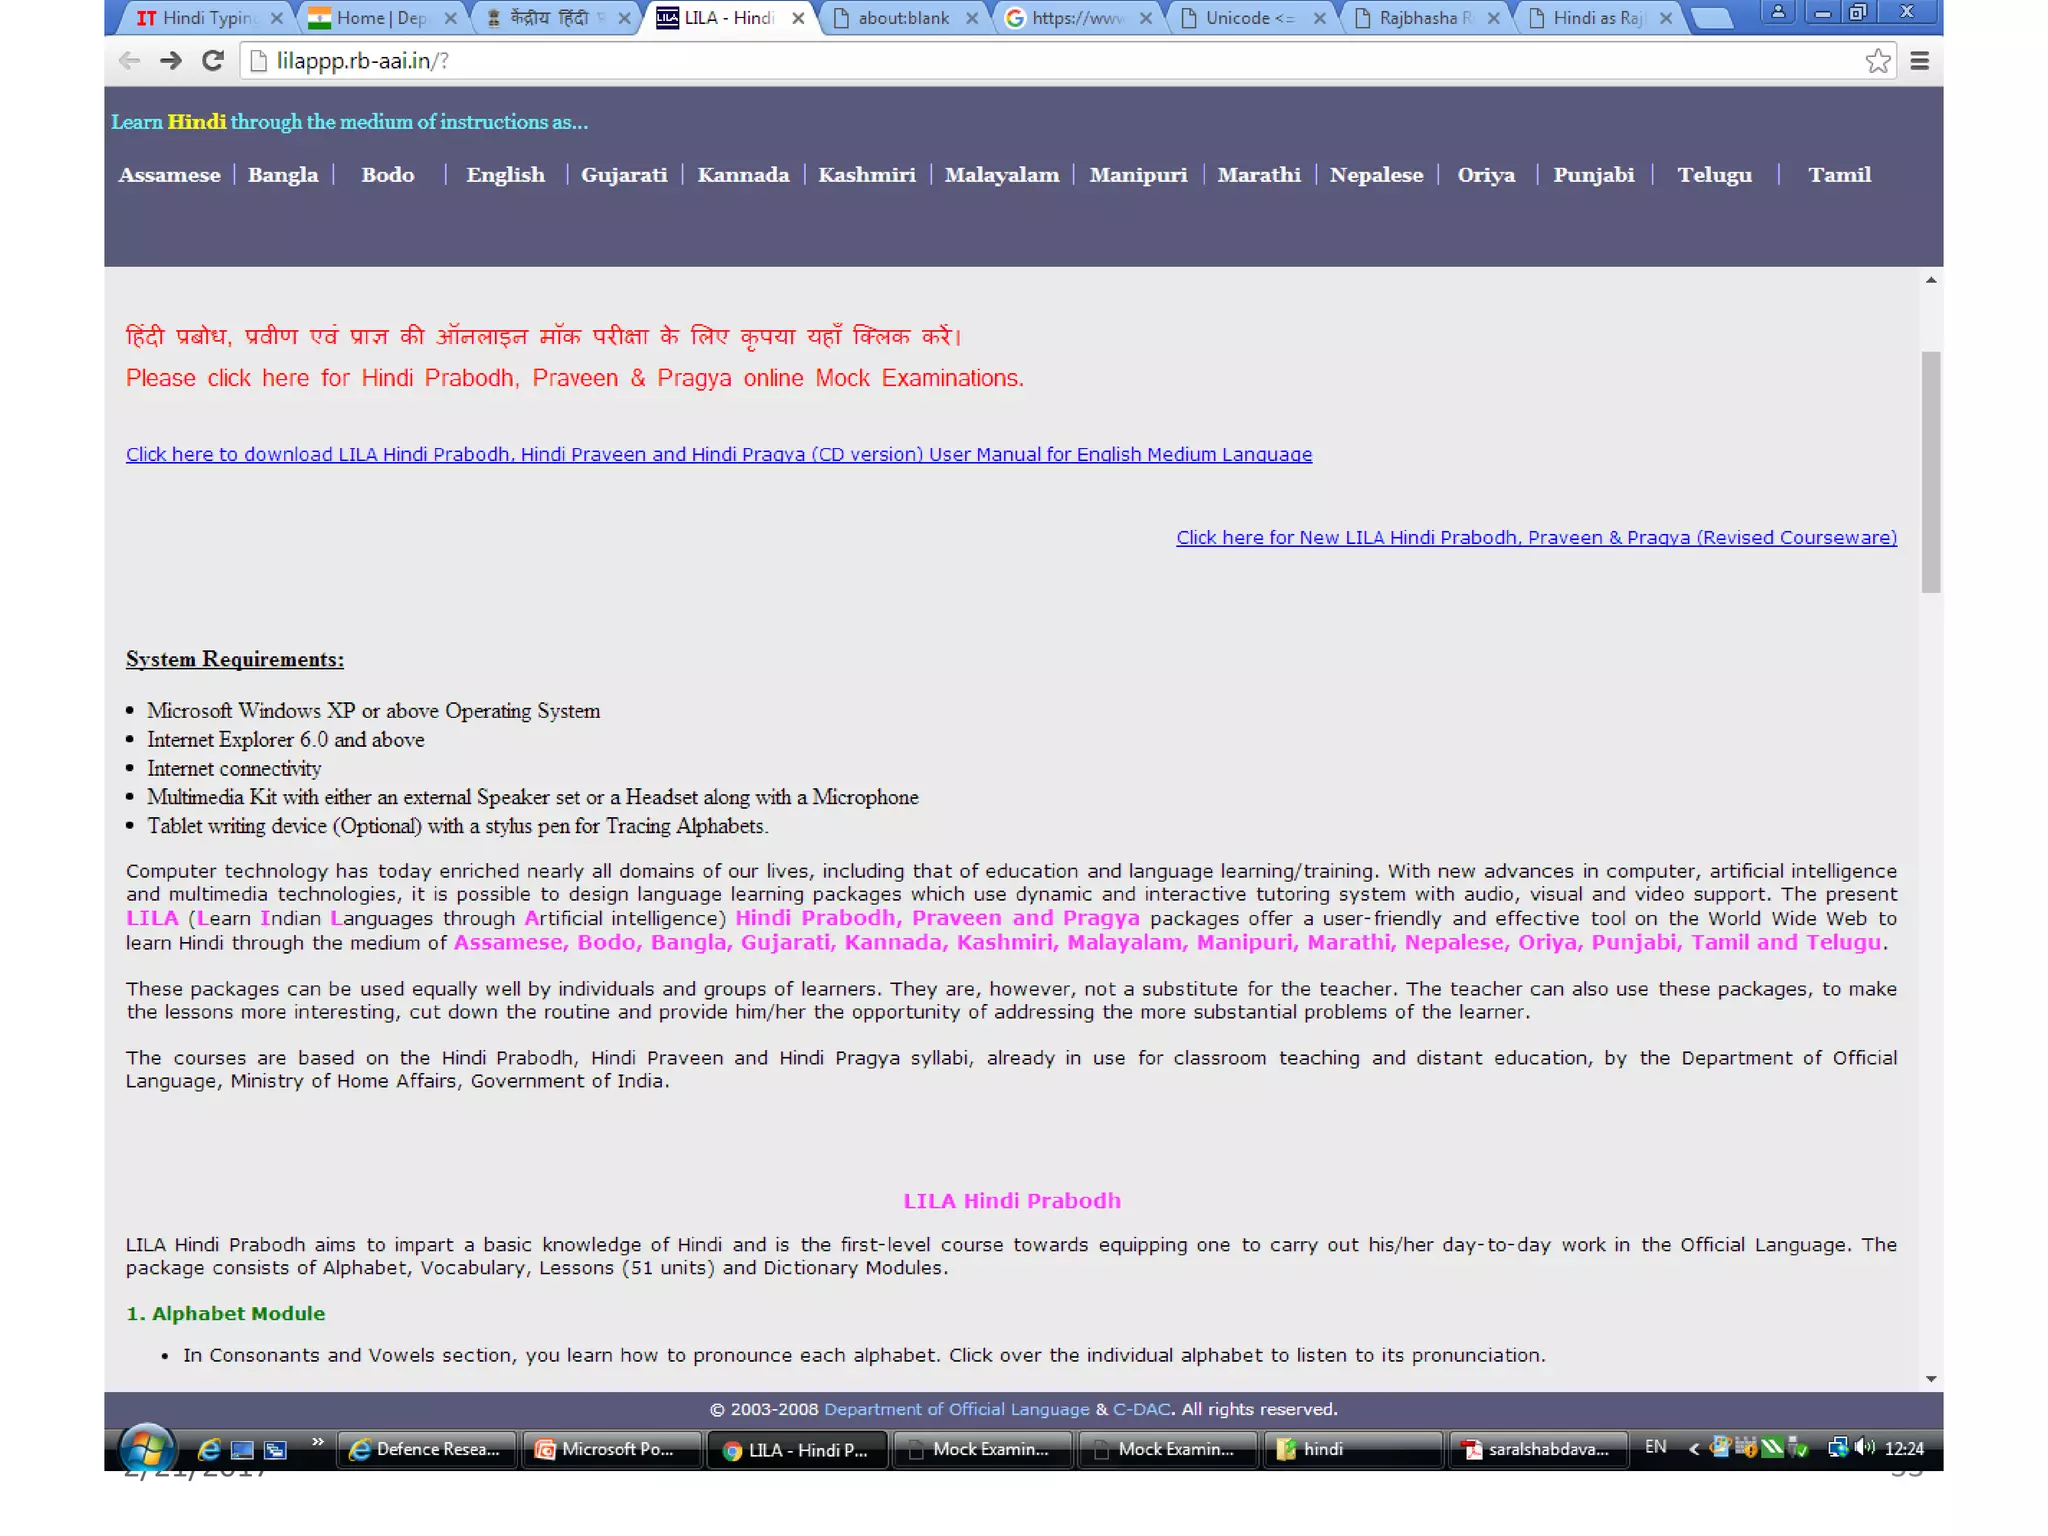Bookmark page with the star icon

click(x=1877, y=61)
